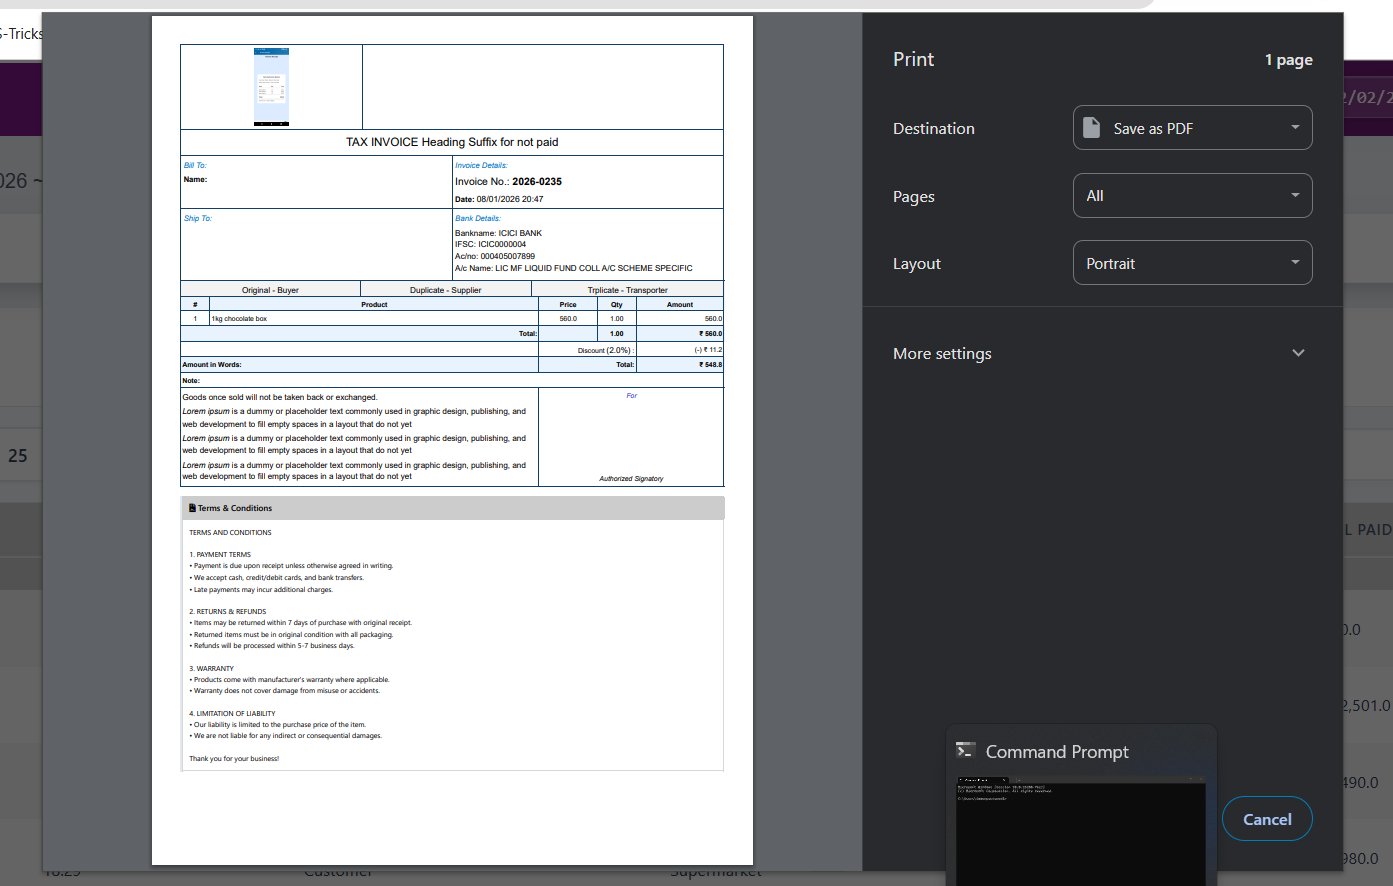Select the Command Prompt window preview thumbnail
1393x886 pixels.
click(x=1080, y=830)
